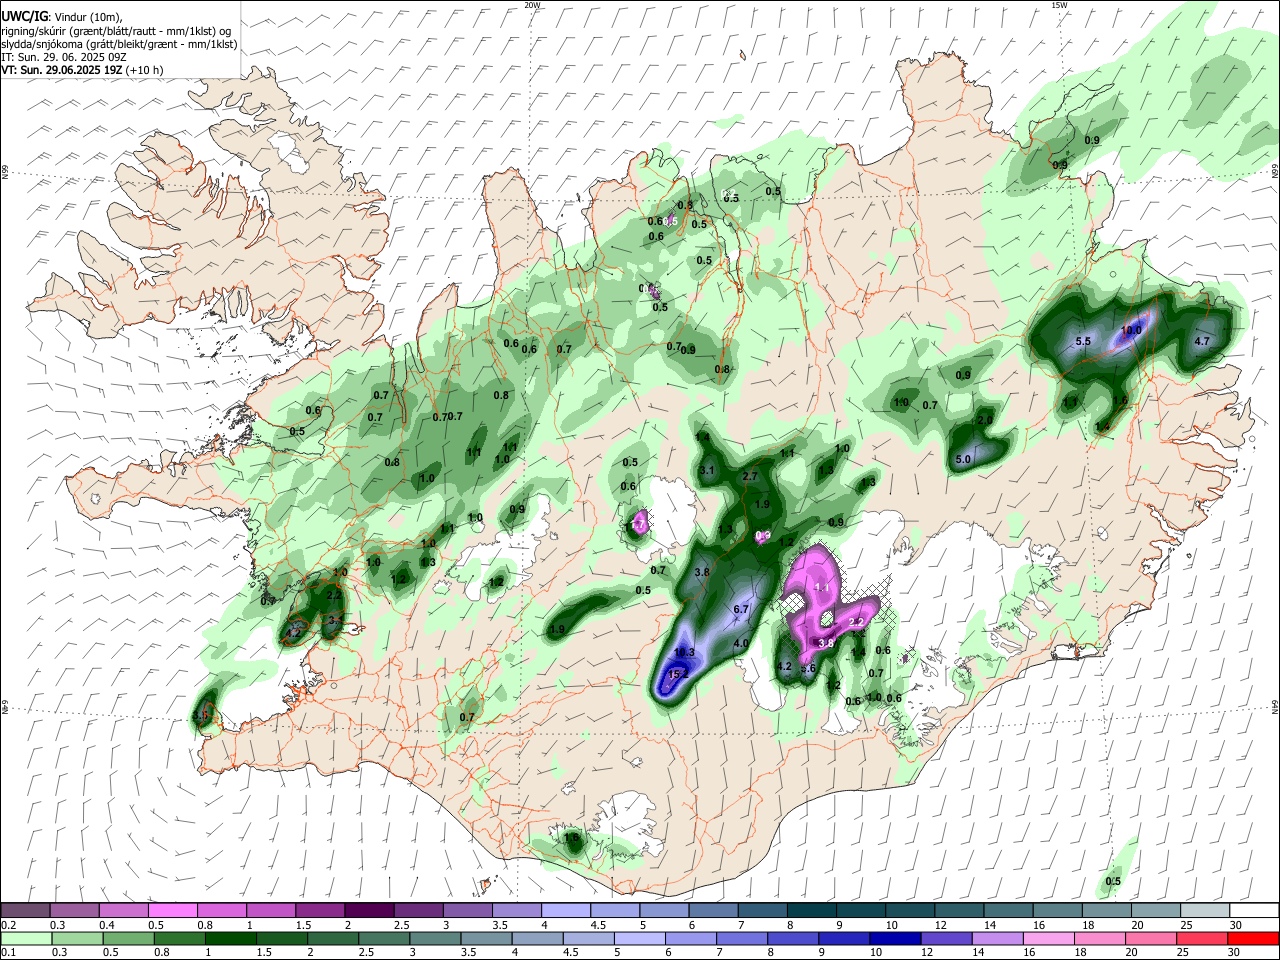Click the 4.0 precipitation value

[x=741, y=643]
